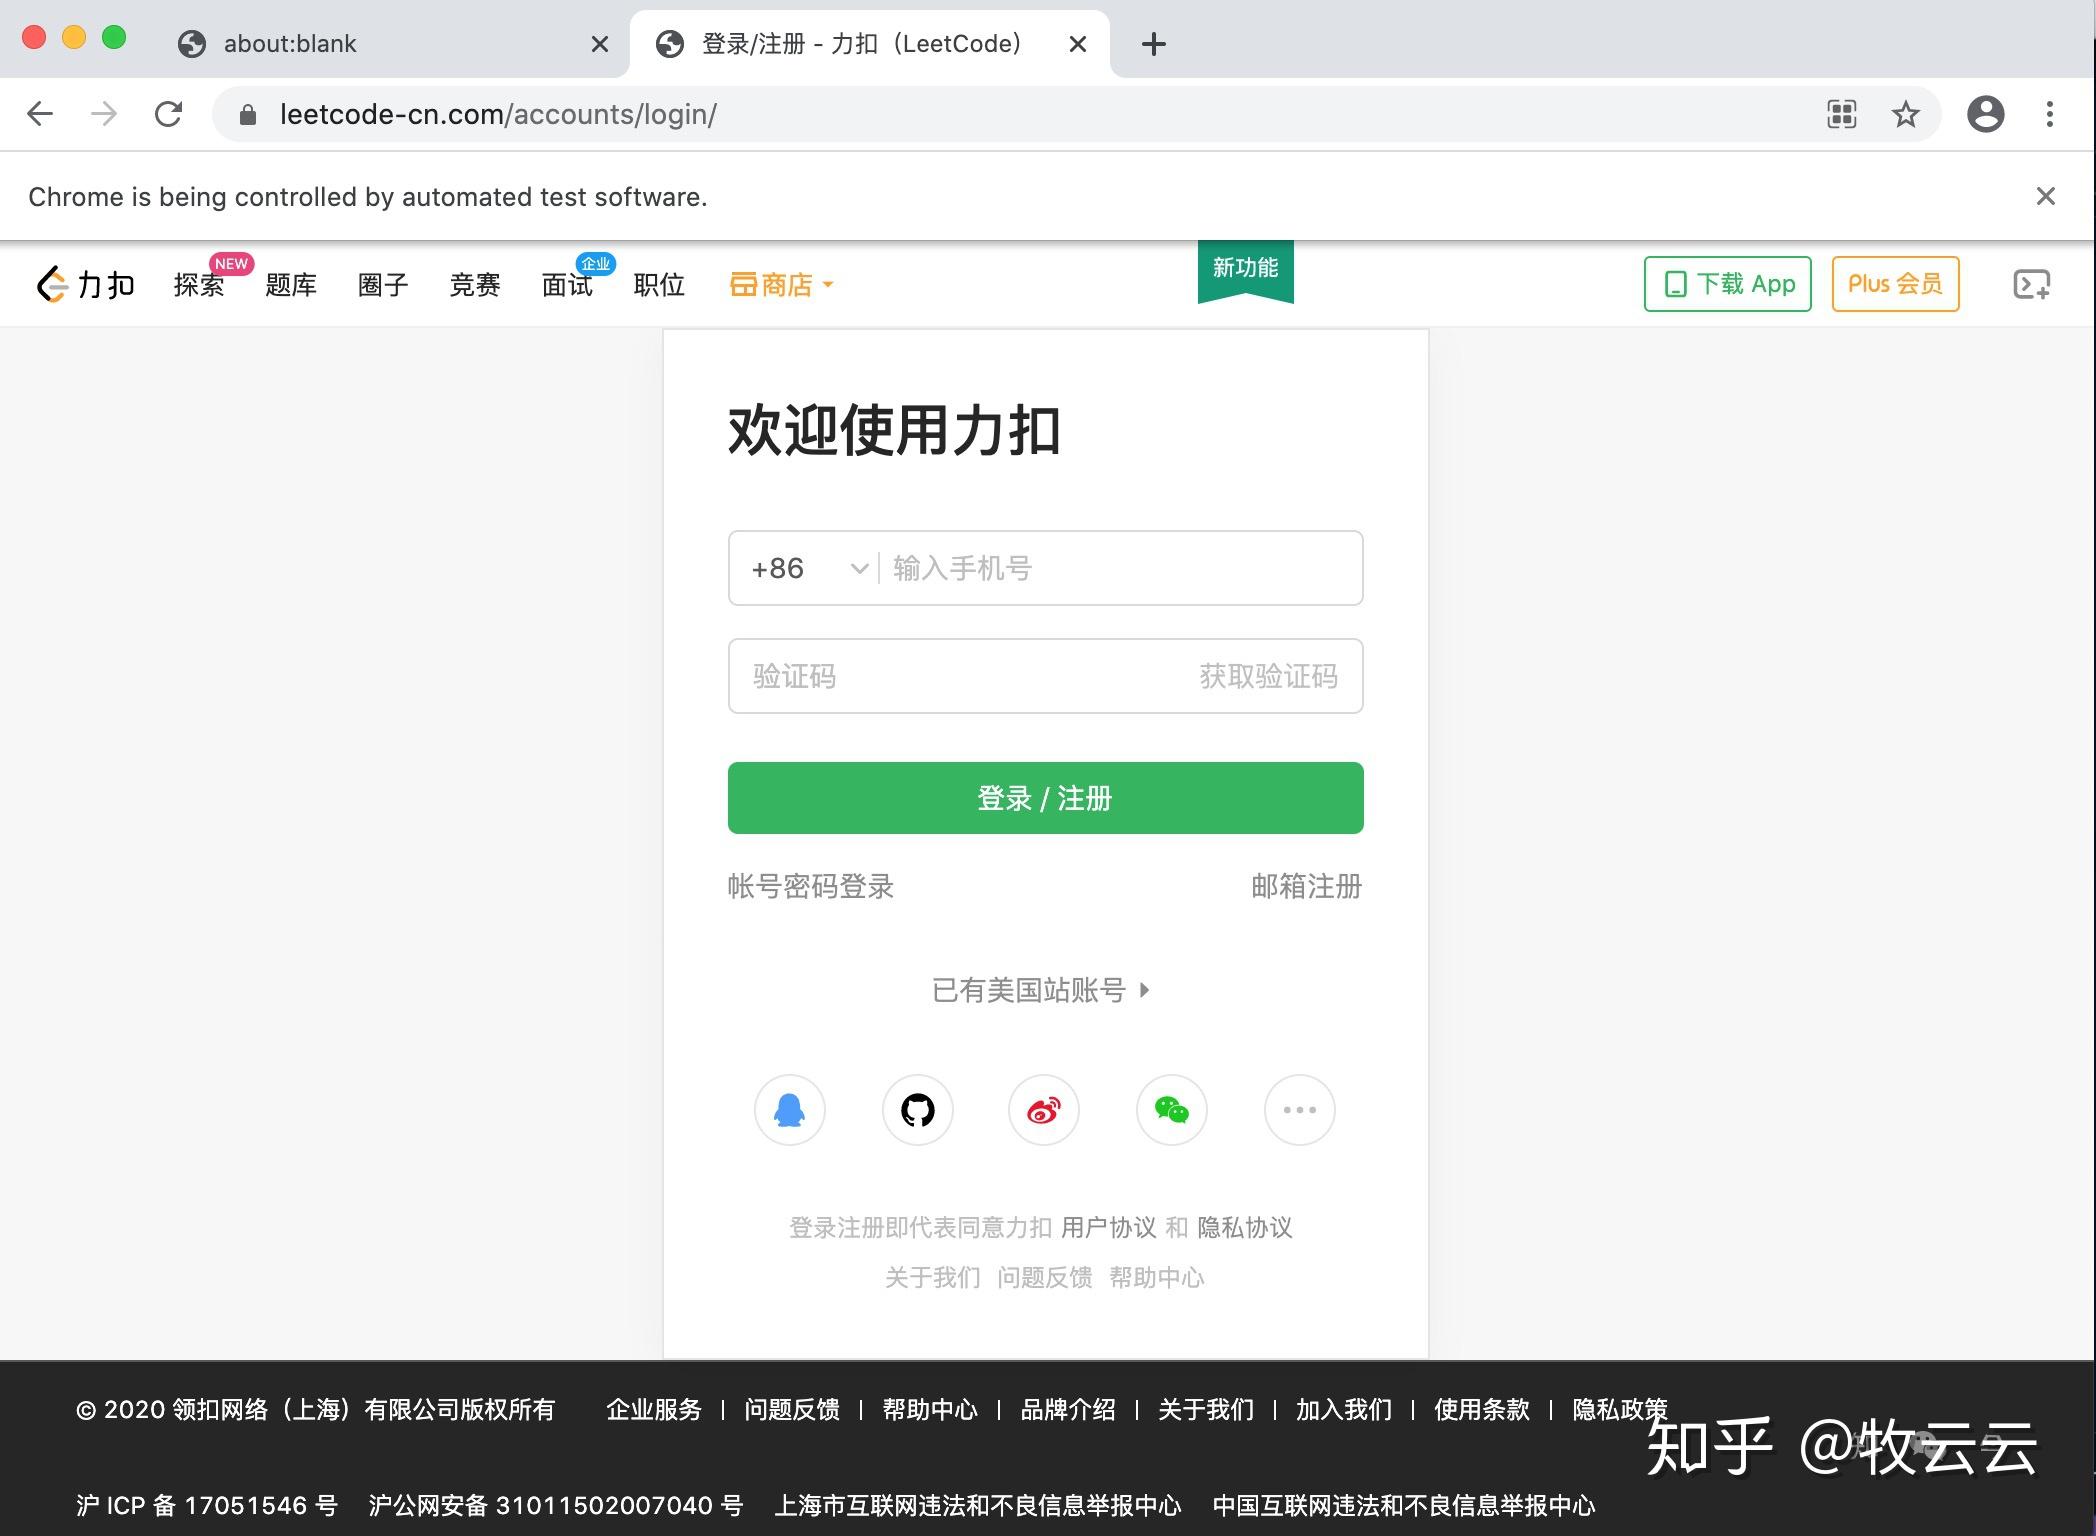Open more login options via ellipsis icon

1299,1110
